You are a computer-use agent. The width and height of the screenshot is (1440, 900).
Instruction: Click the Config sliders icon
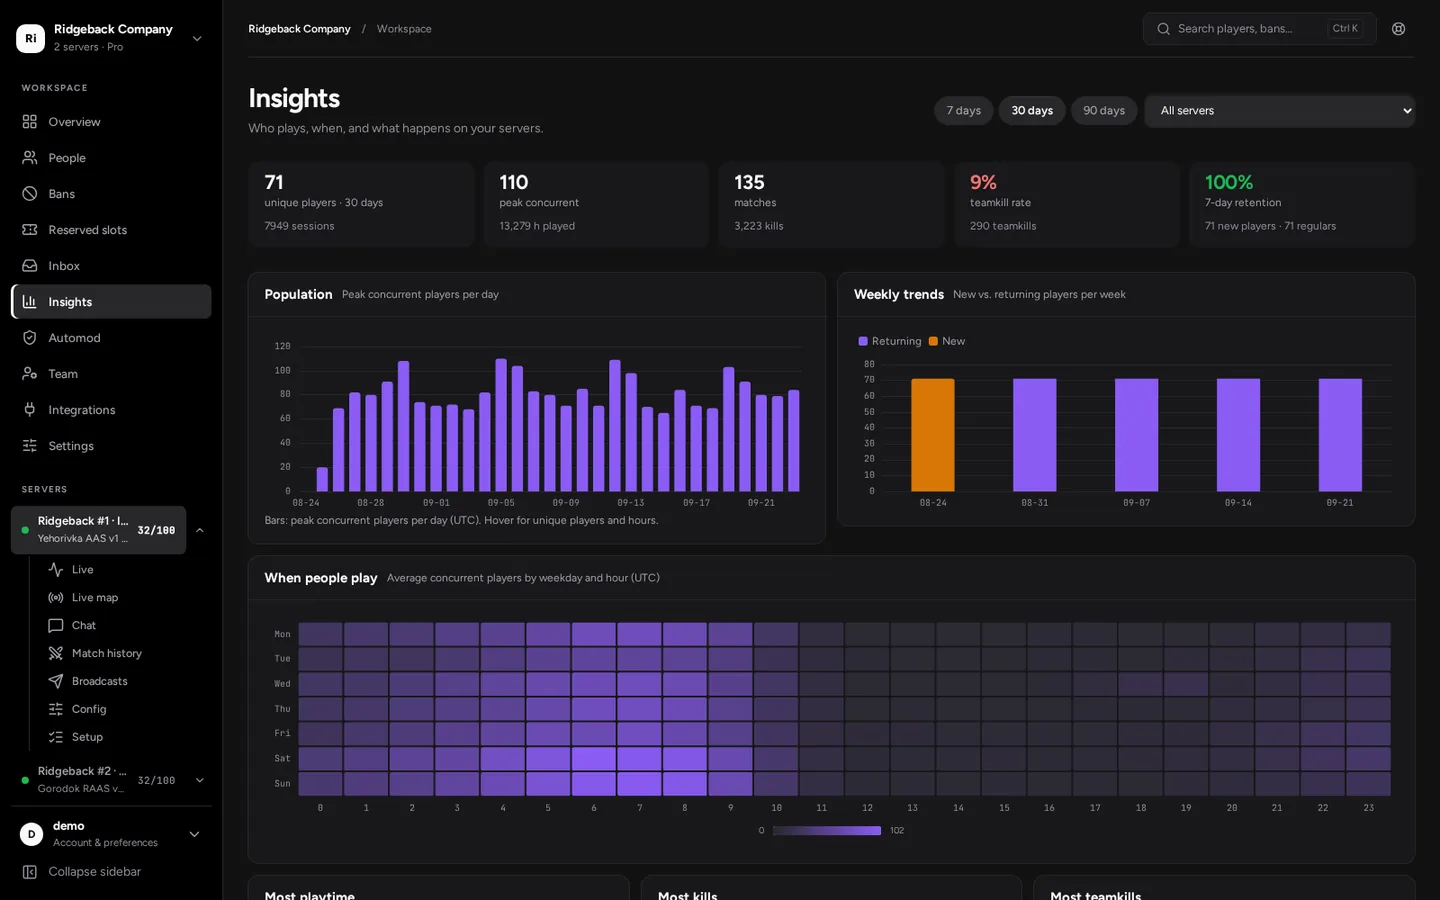[x=56, y=710]
